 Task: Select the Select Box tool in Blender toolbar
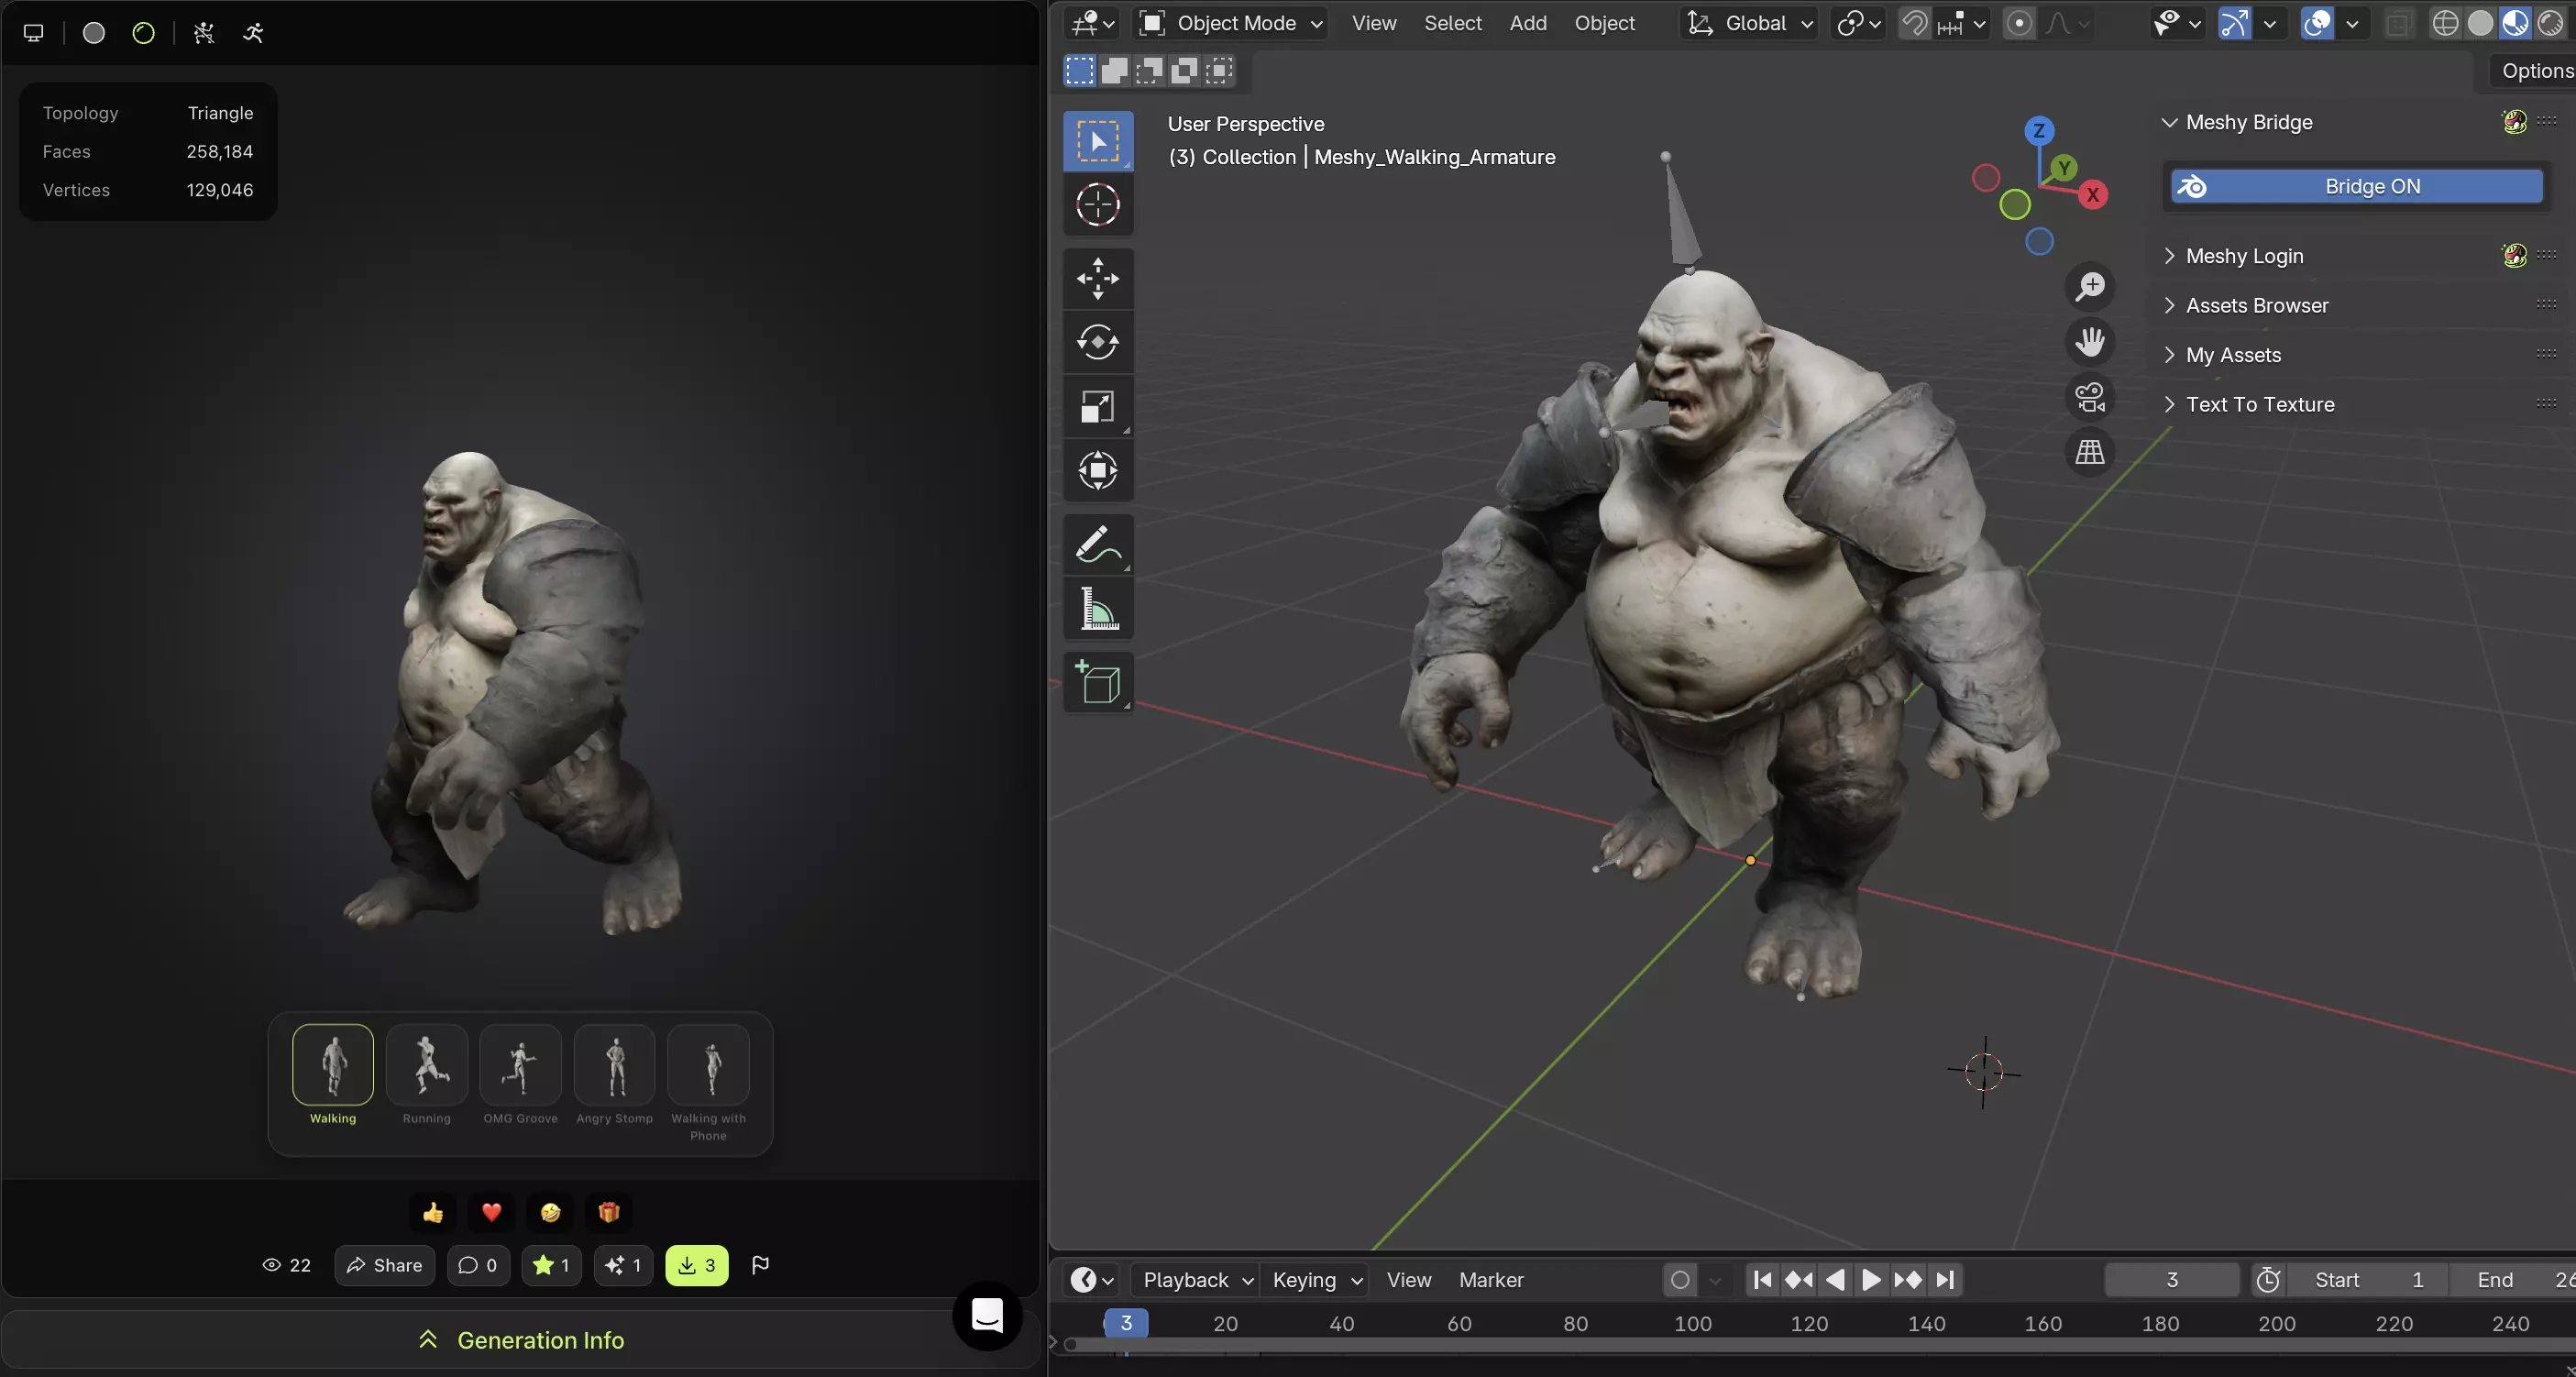pos(1098,141)
